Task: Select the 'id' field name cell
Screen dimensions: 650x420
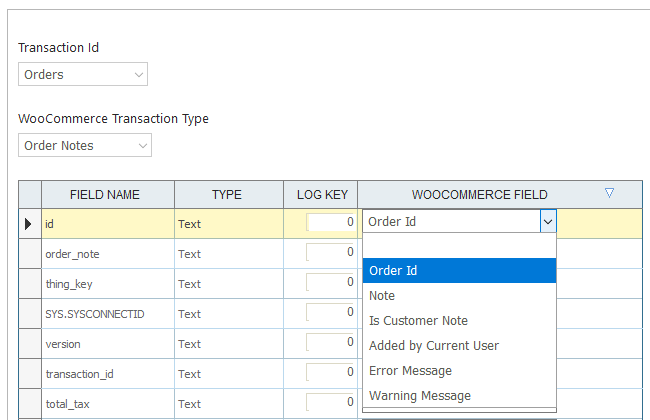Action: [x=108, y=224]
